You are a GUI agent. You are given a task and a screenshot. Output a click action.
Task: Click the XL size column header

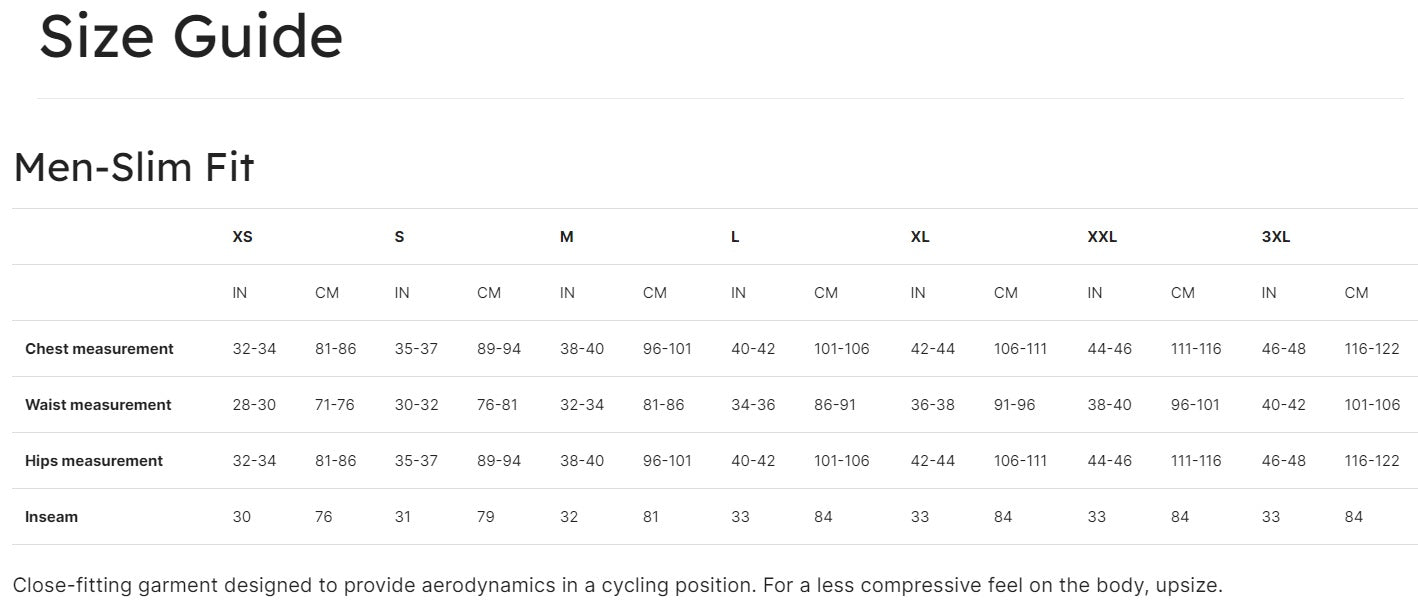click(920, 237)
